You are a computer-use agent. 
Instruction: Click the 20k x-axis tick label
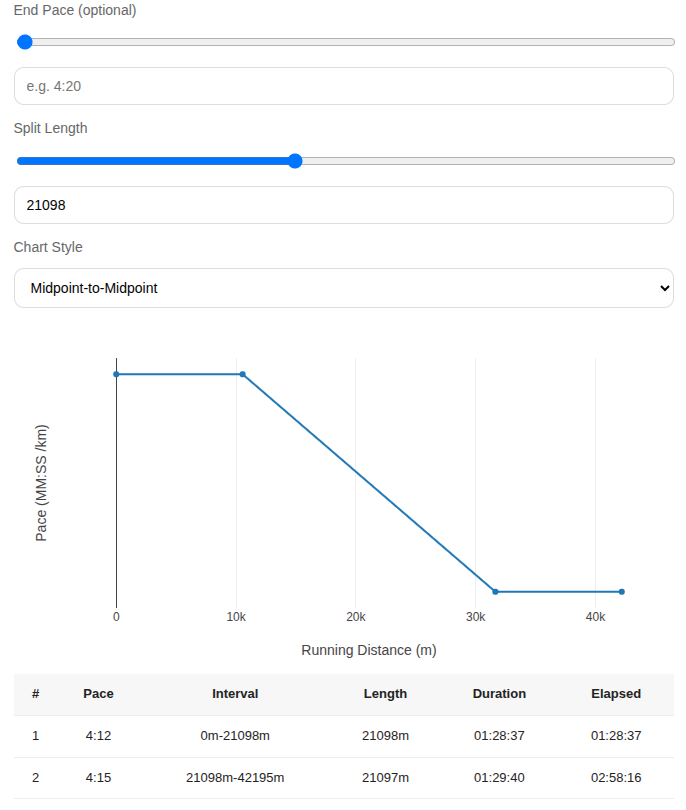(x=356, y=617)
